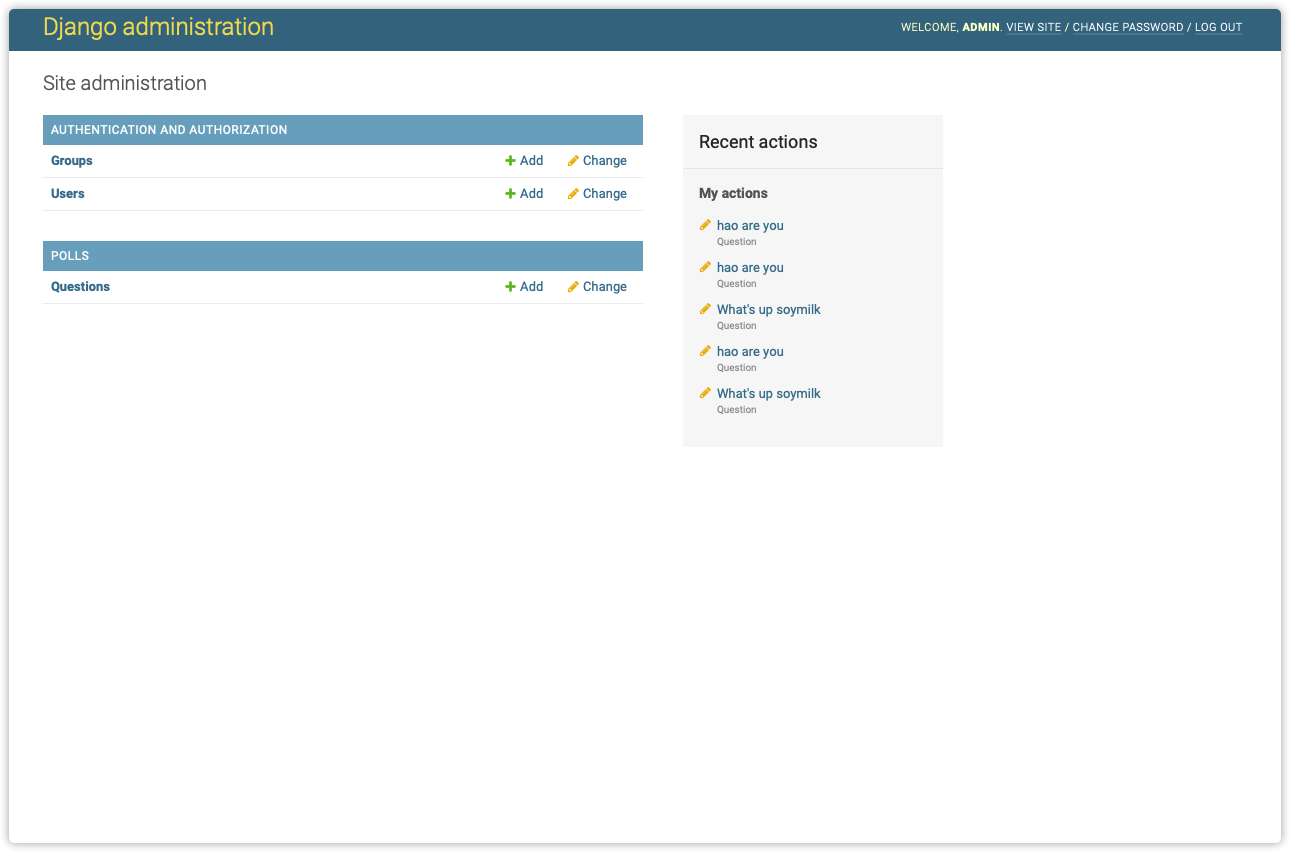Open the topmost 'hao are you' recent action
The image size is (1290, 852).
point(750,226)
